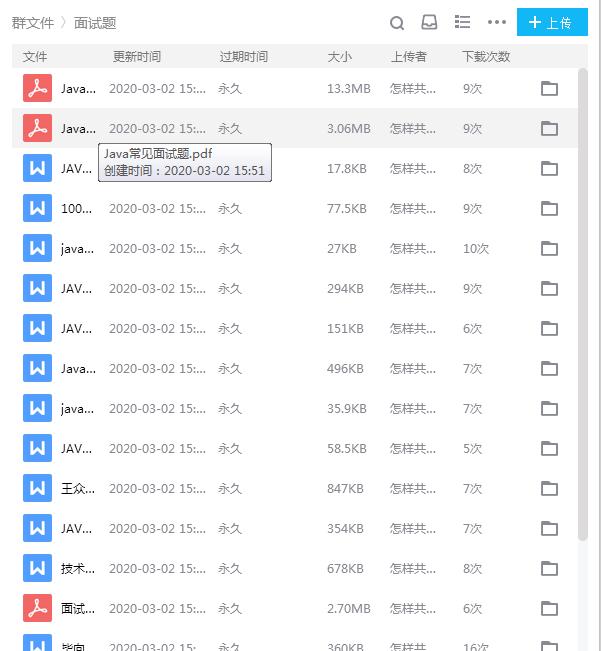Click the blue 上传 upload button
The image size is (601, 651).
tap(552, 22)
